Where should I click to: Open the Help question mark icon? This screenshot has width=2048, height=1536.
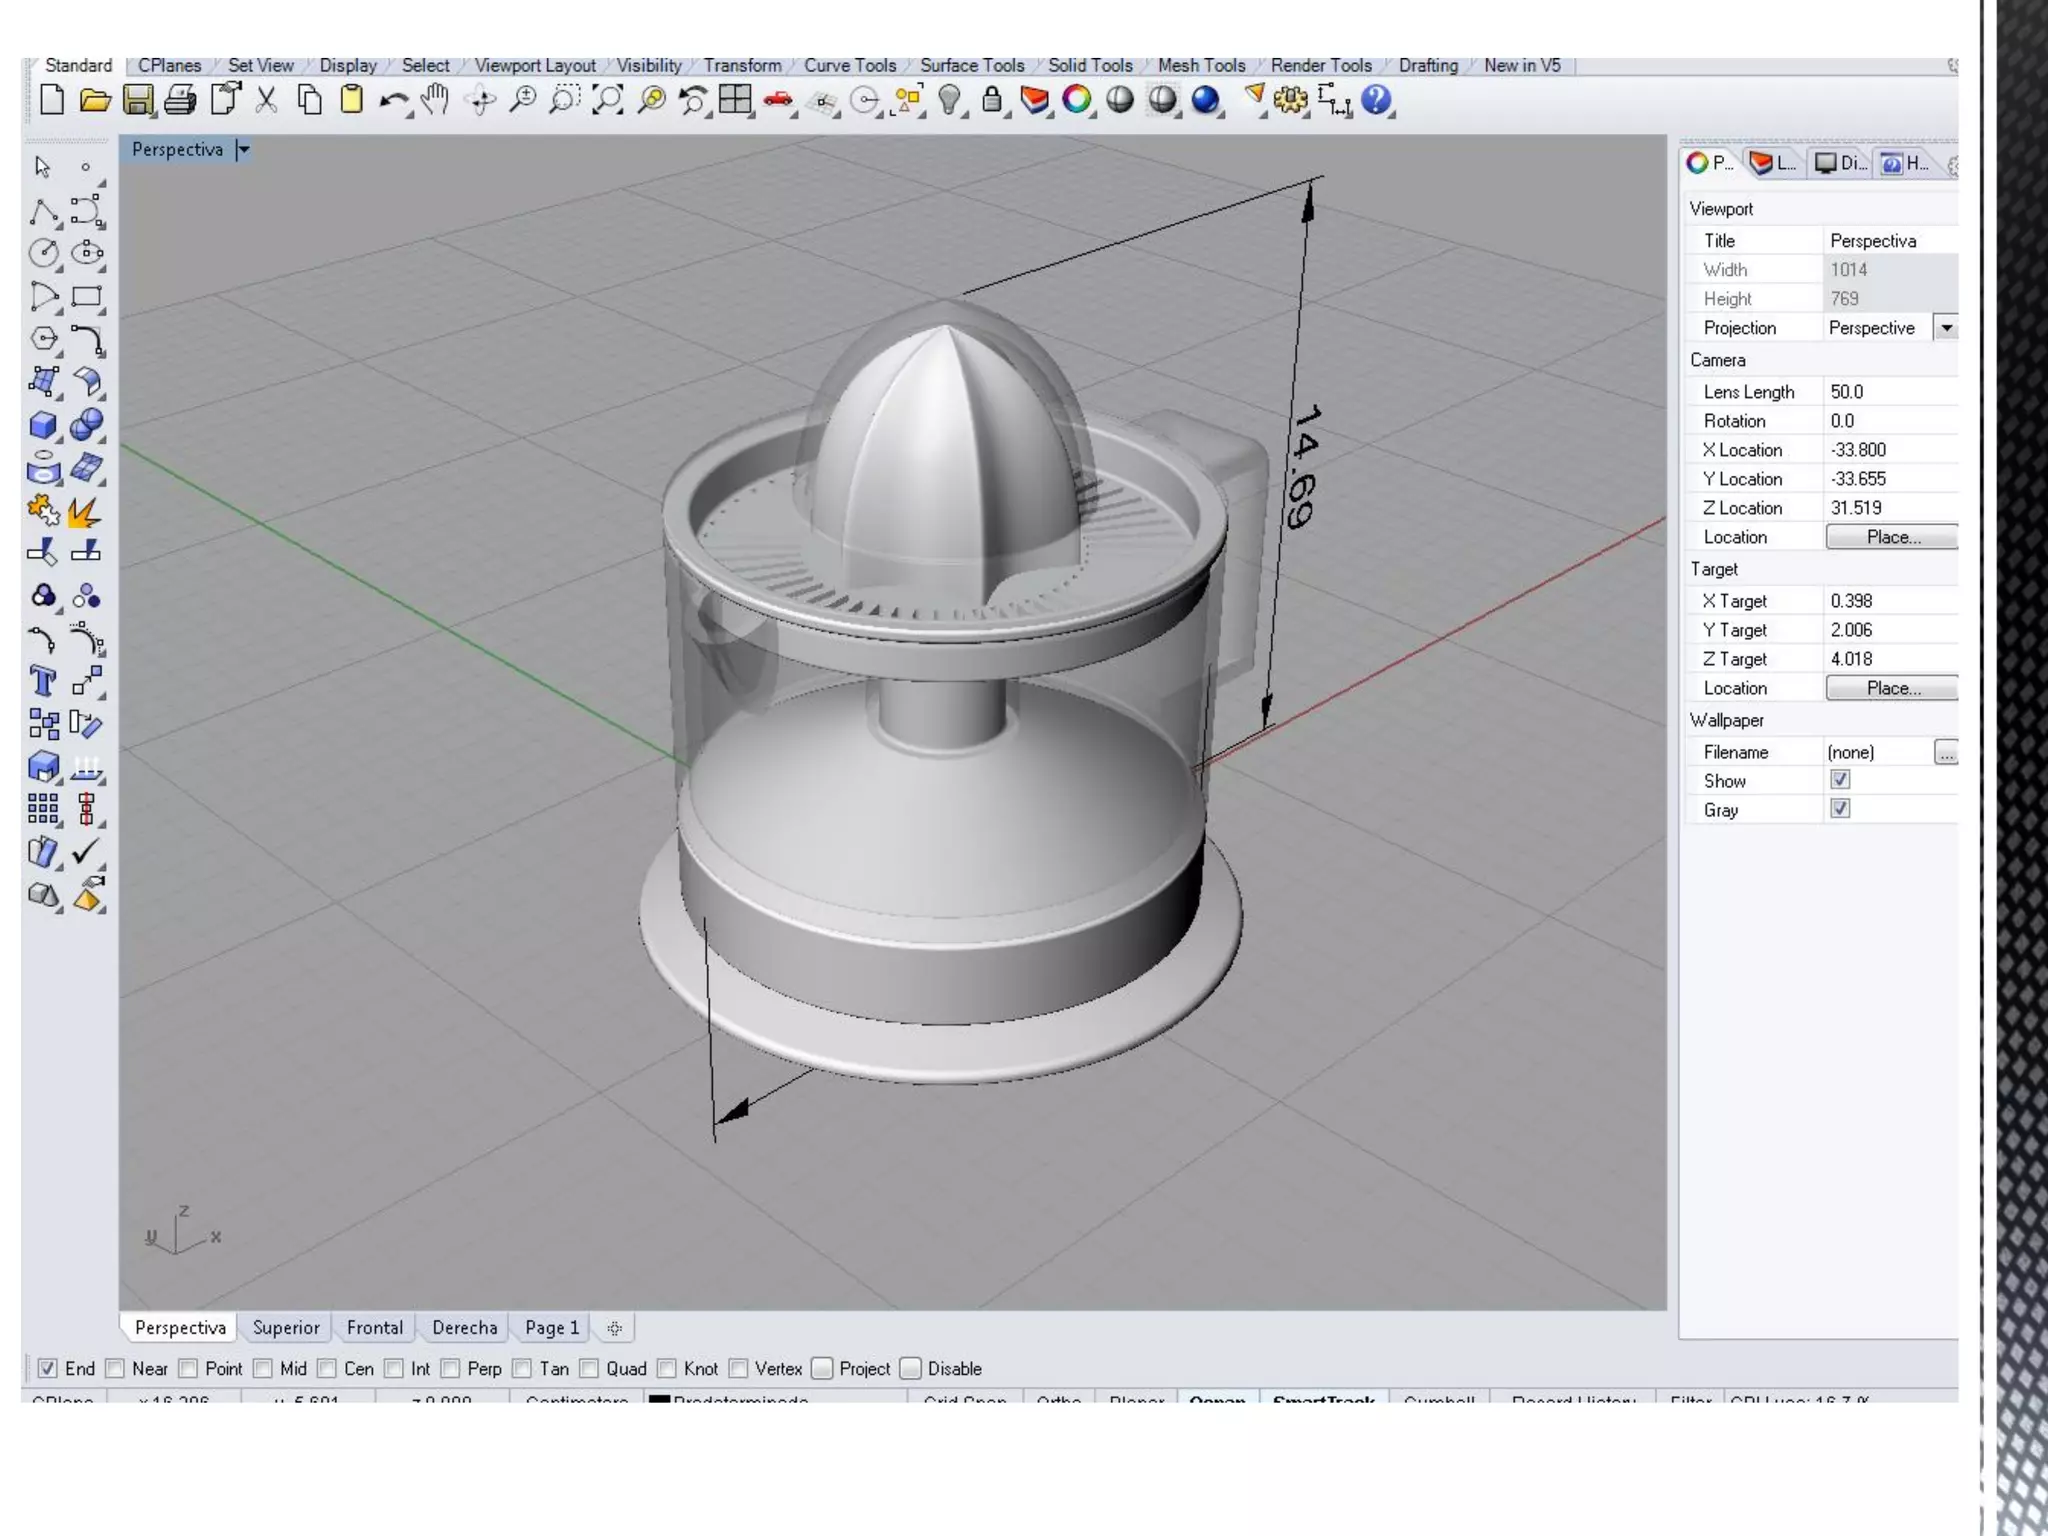click(x=1376, y=100)
